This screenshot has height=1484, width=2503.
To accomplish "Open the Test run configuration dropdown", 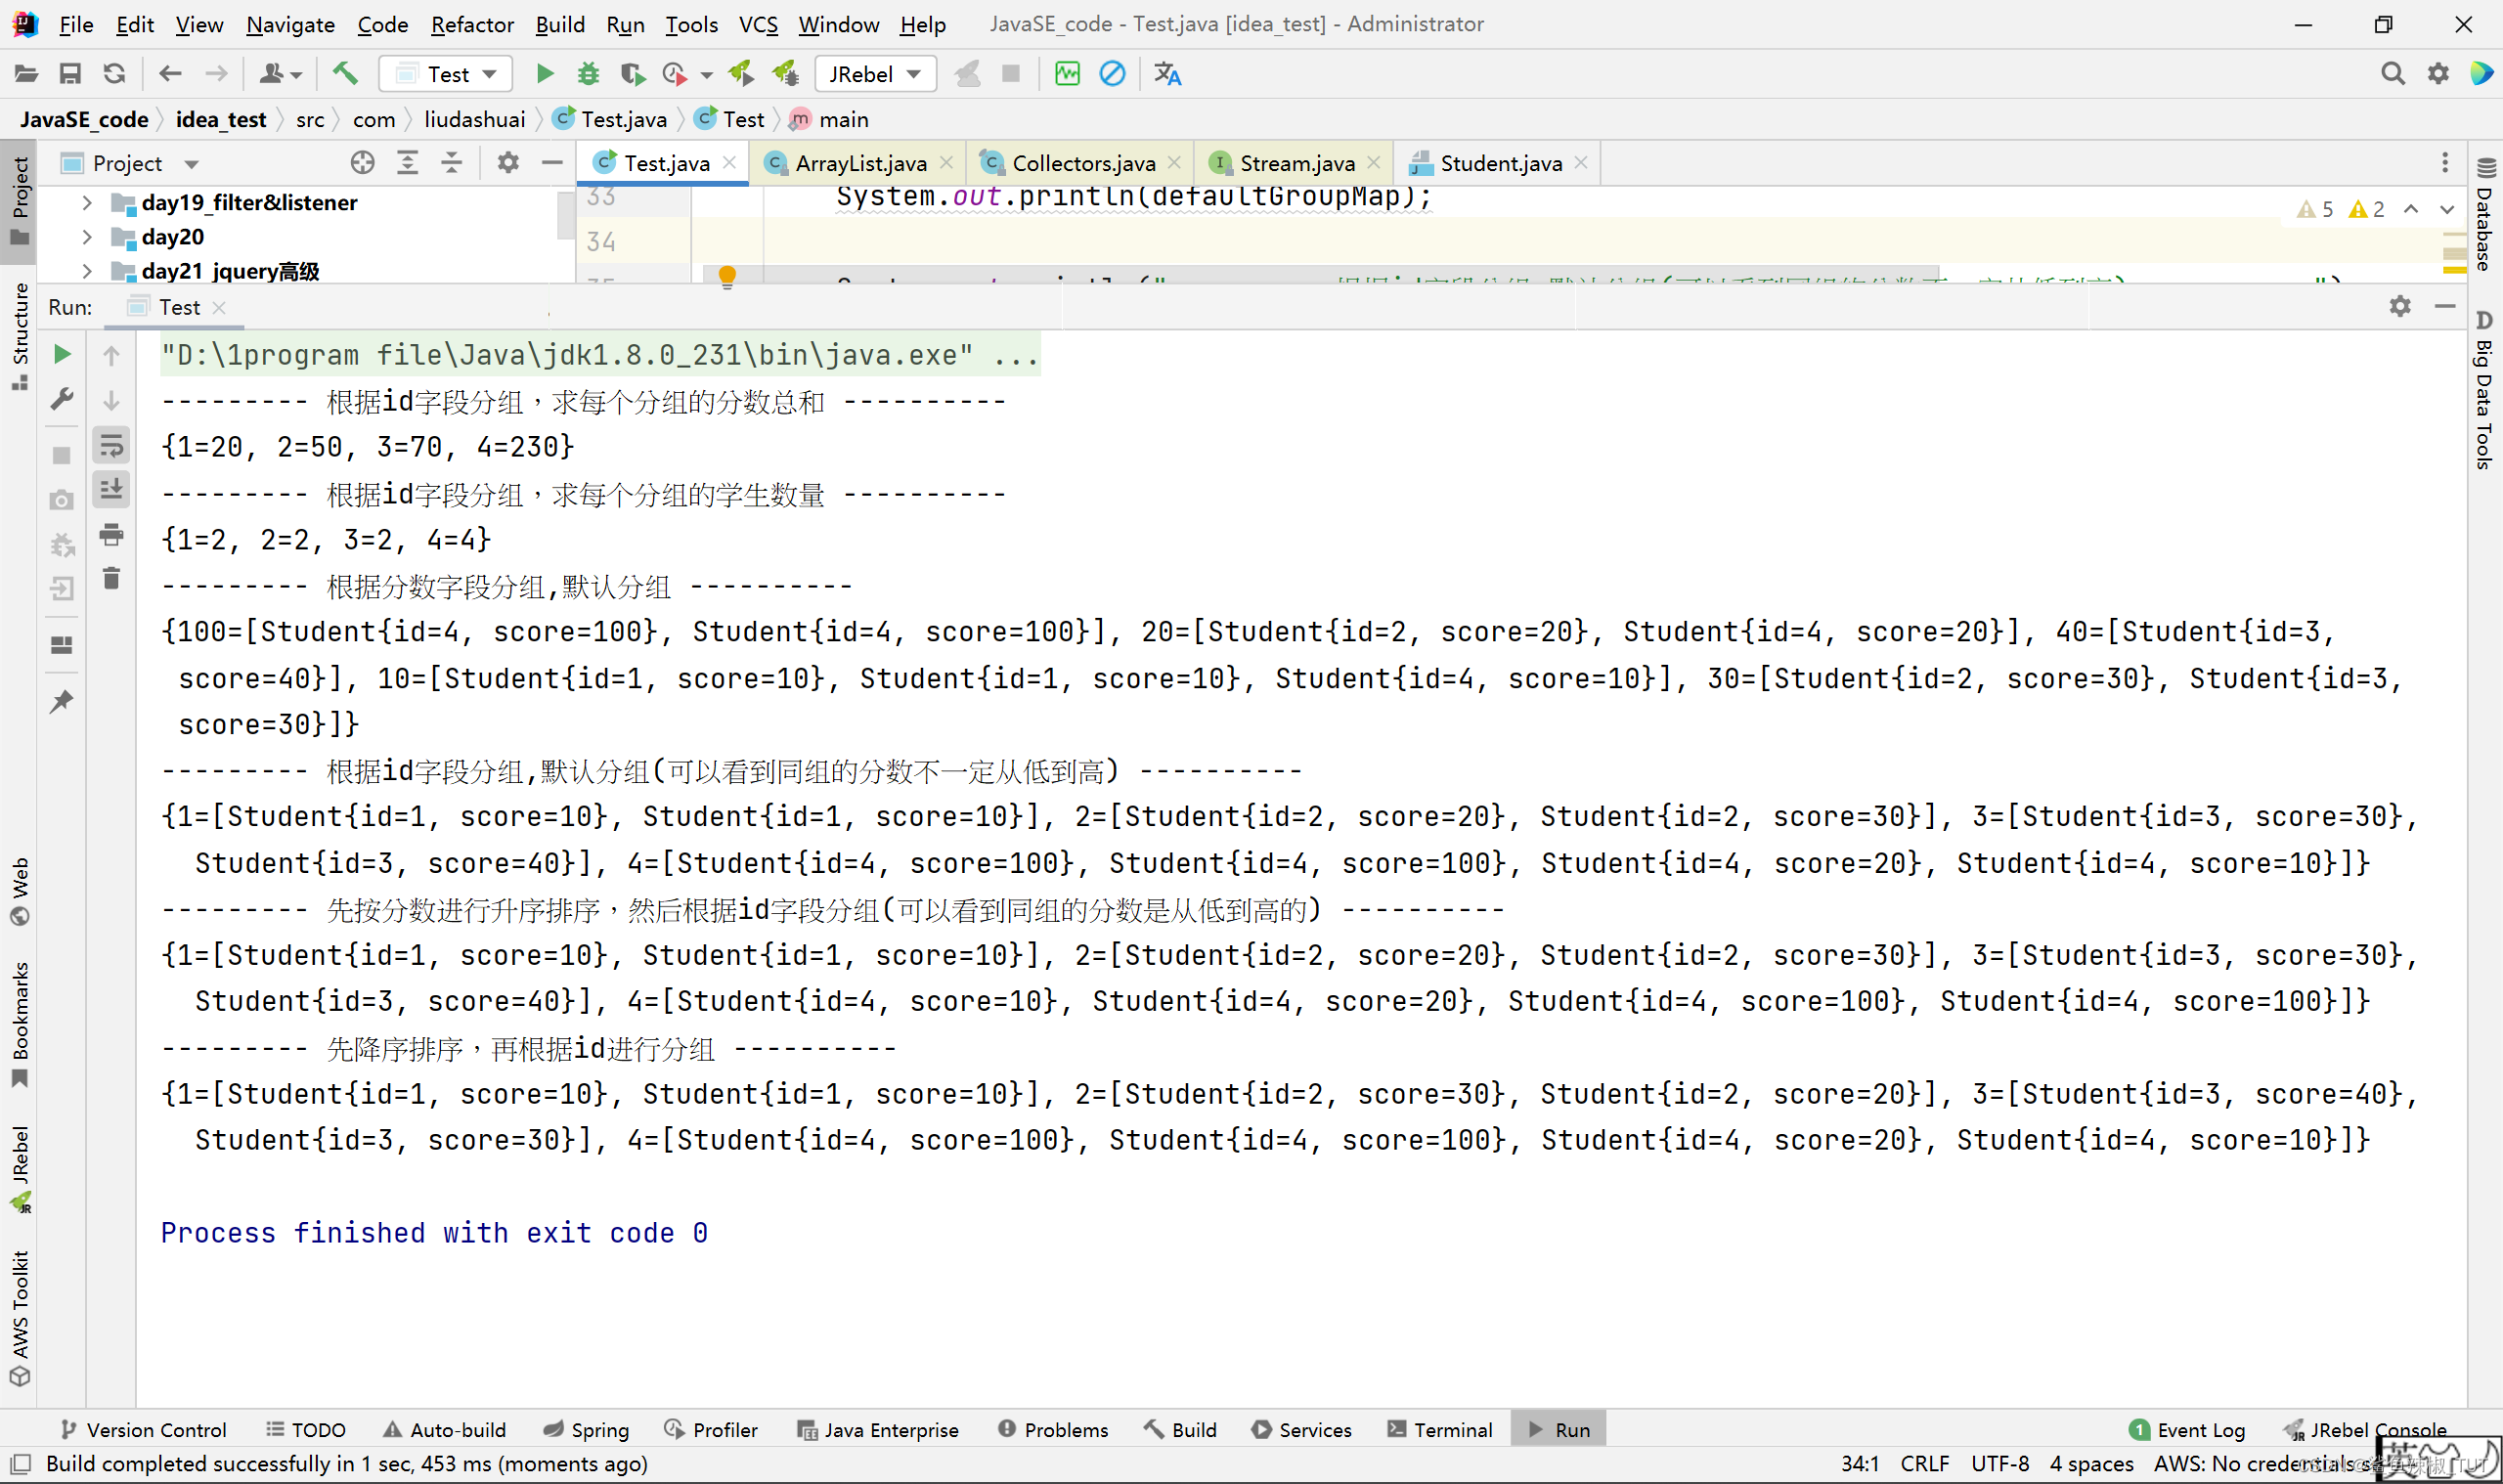I will [446, 74].
